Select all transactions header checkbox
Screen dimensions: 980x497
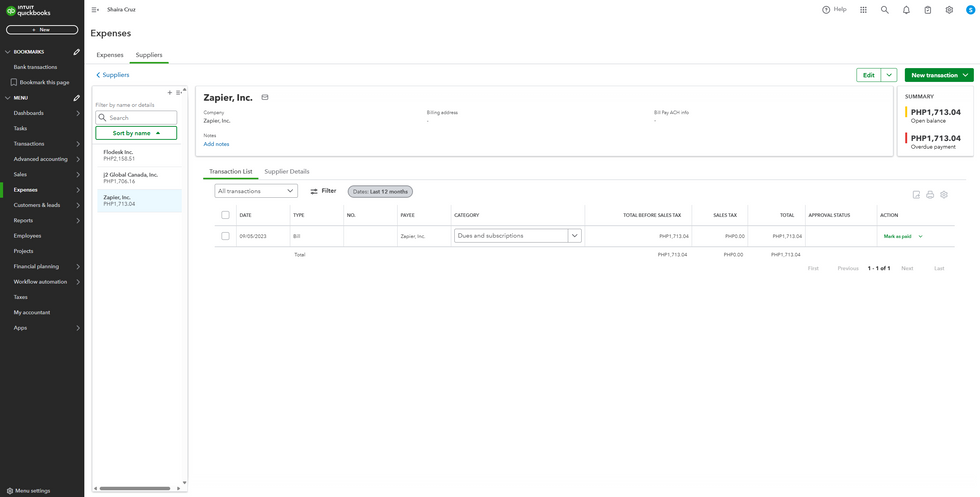click(226, 215)
